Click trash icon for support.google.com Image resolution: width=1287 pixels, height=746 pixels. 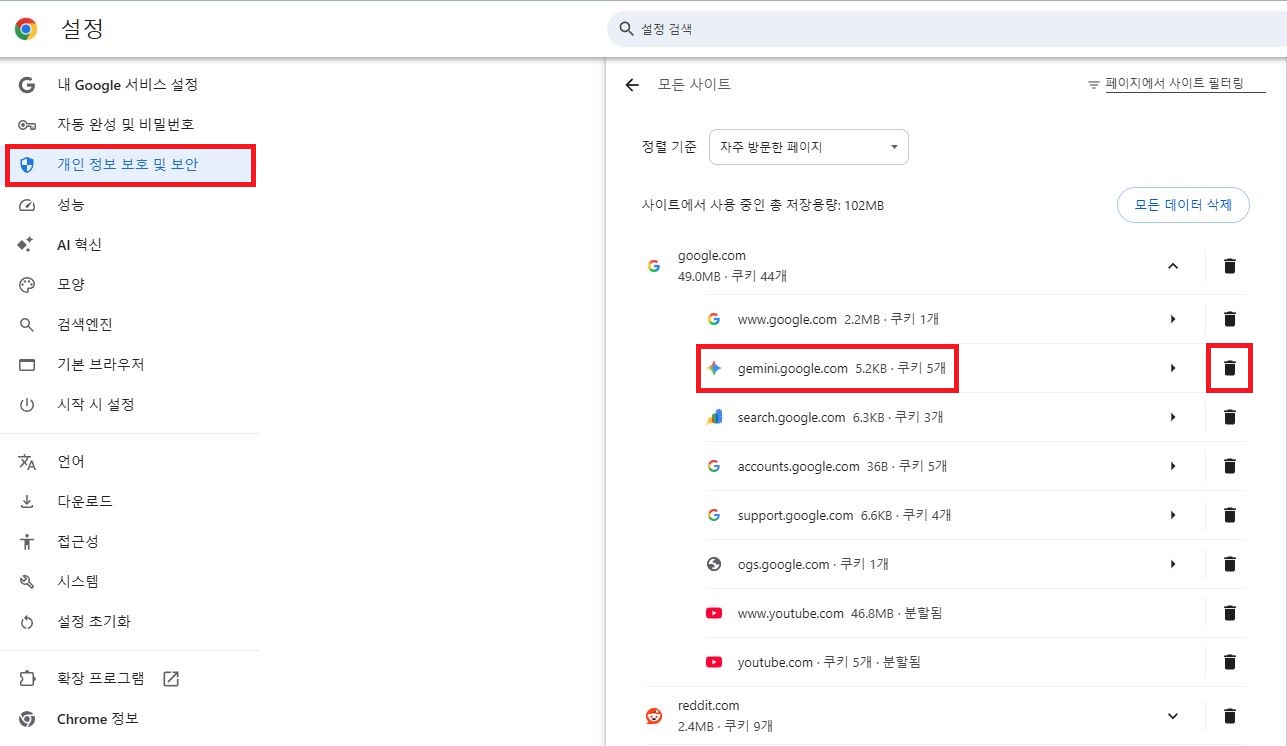[1230, 515]
